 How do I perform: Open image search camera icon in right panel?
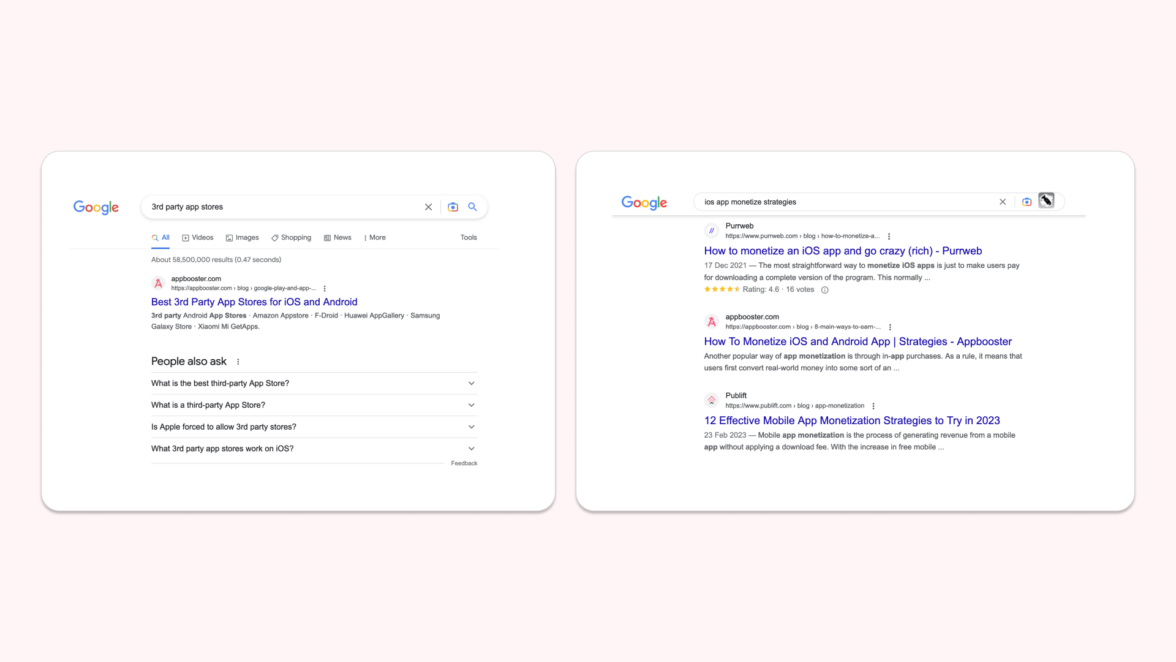coord(1027,202)
